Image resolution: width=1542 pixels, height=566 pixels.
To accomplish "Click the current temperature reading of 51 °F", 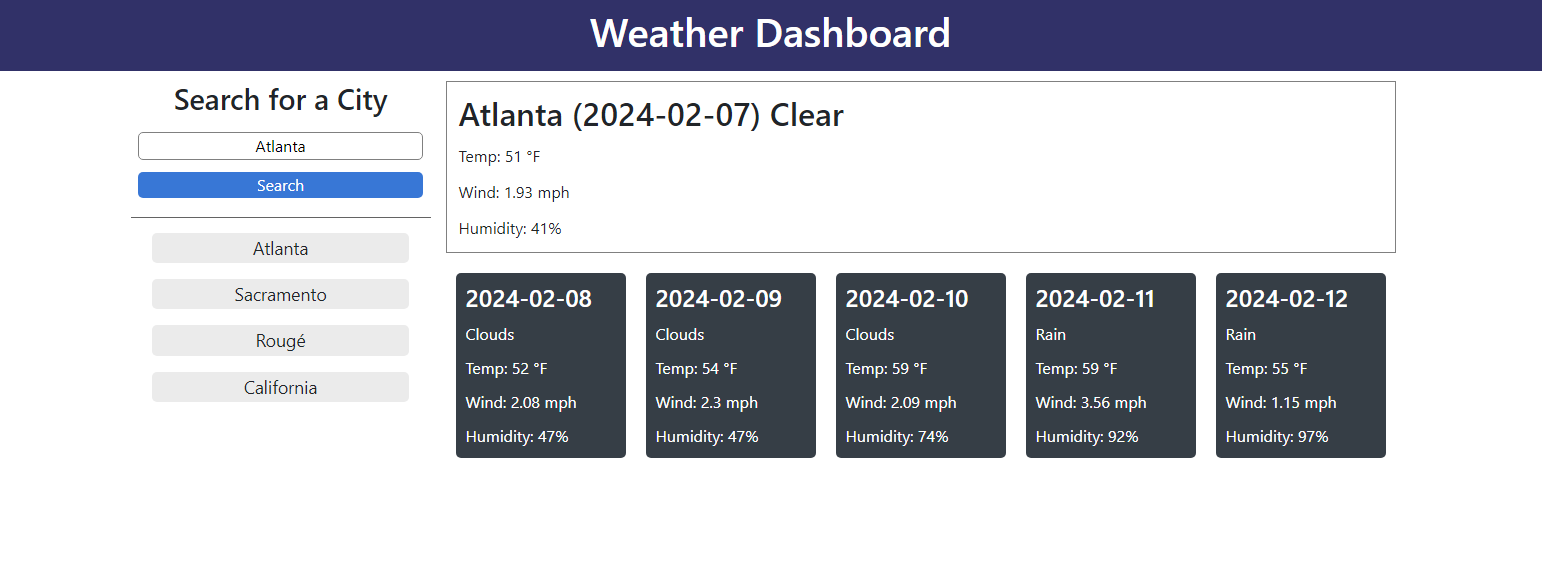I will 499,157.
